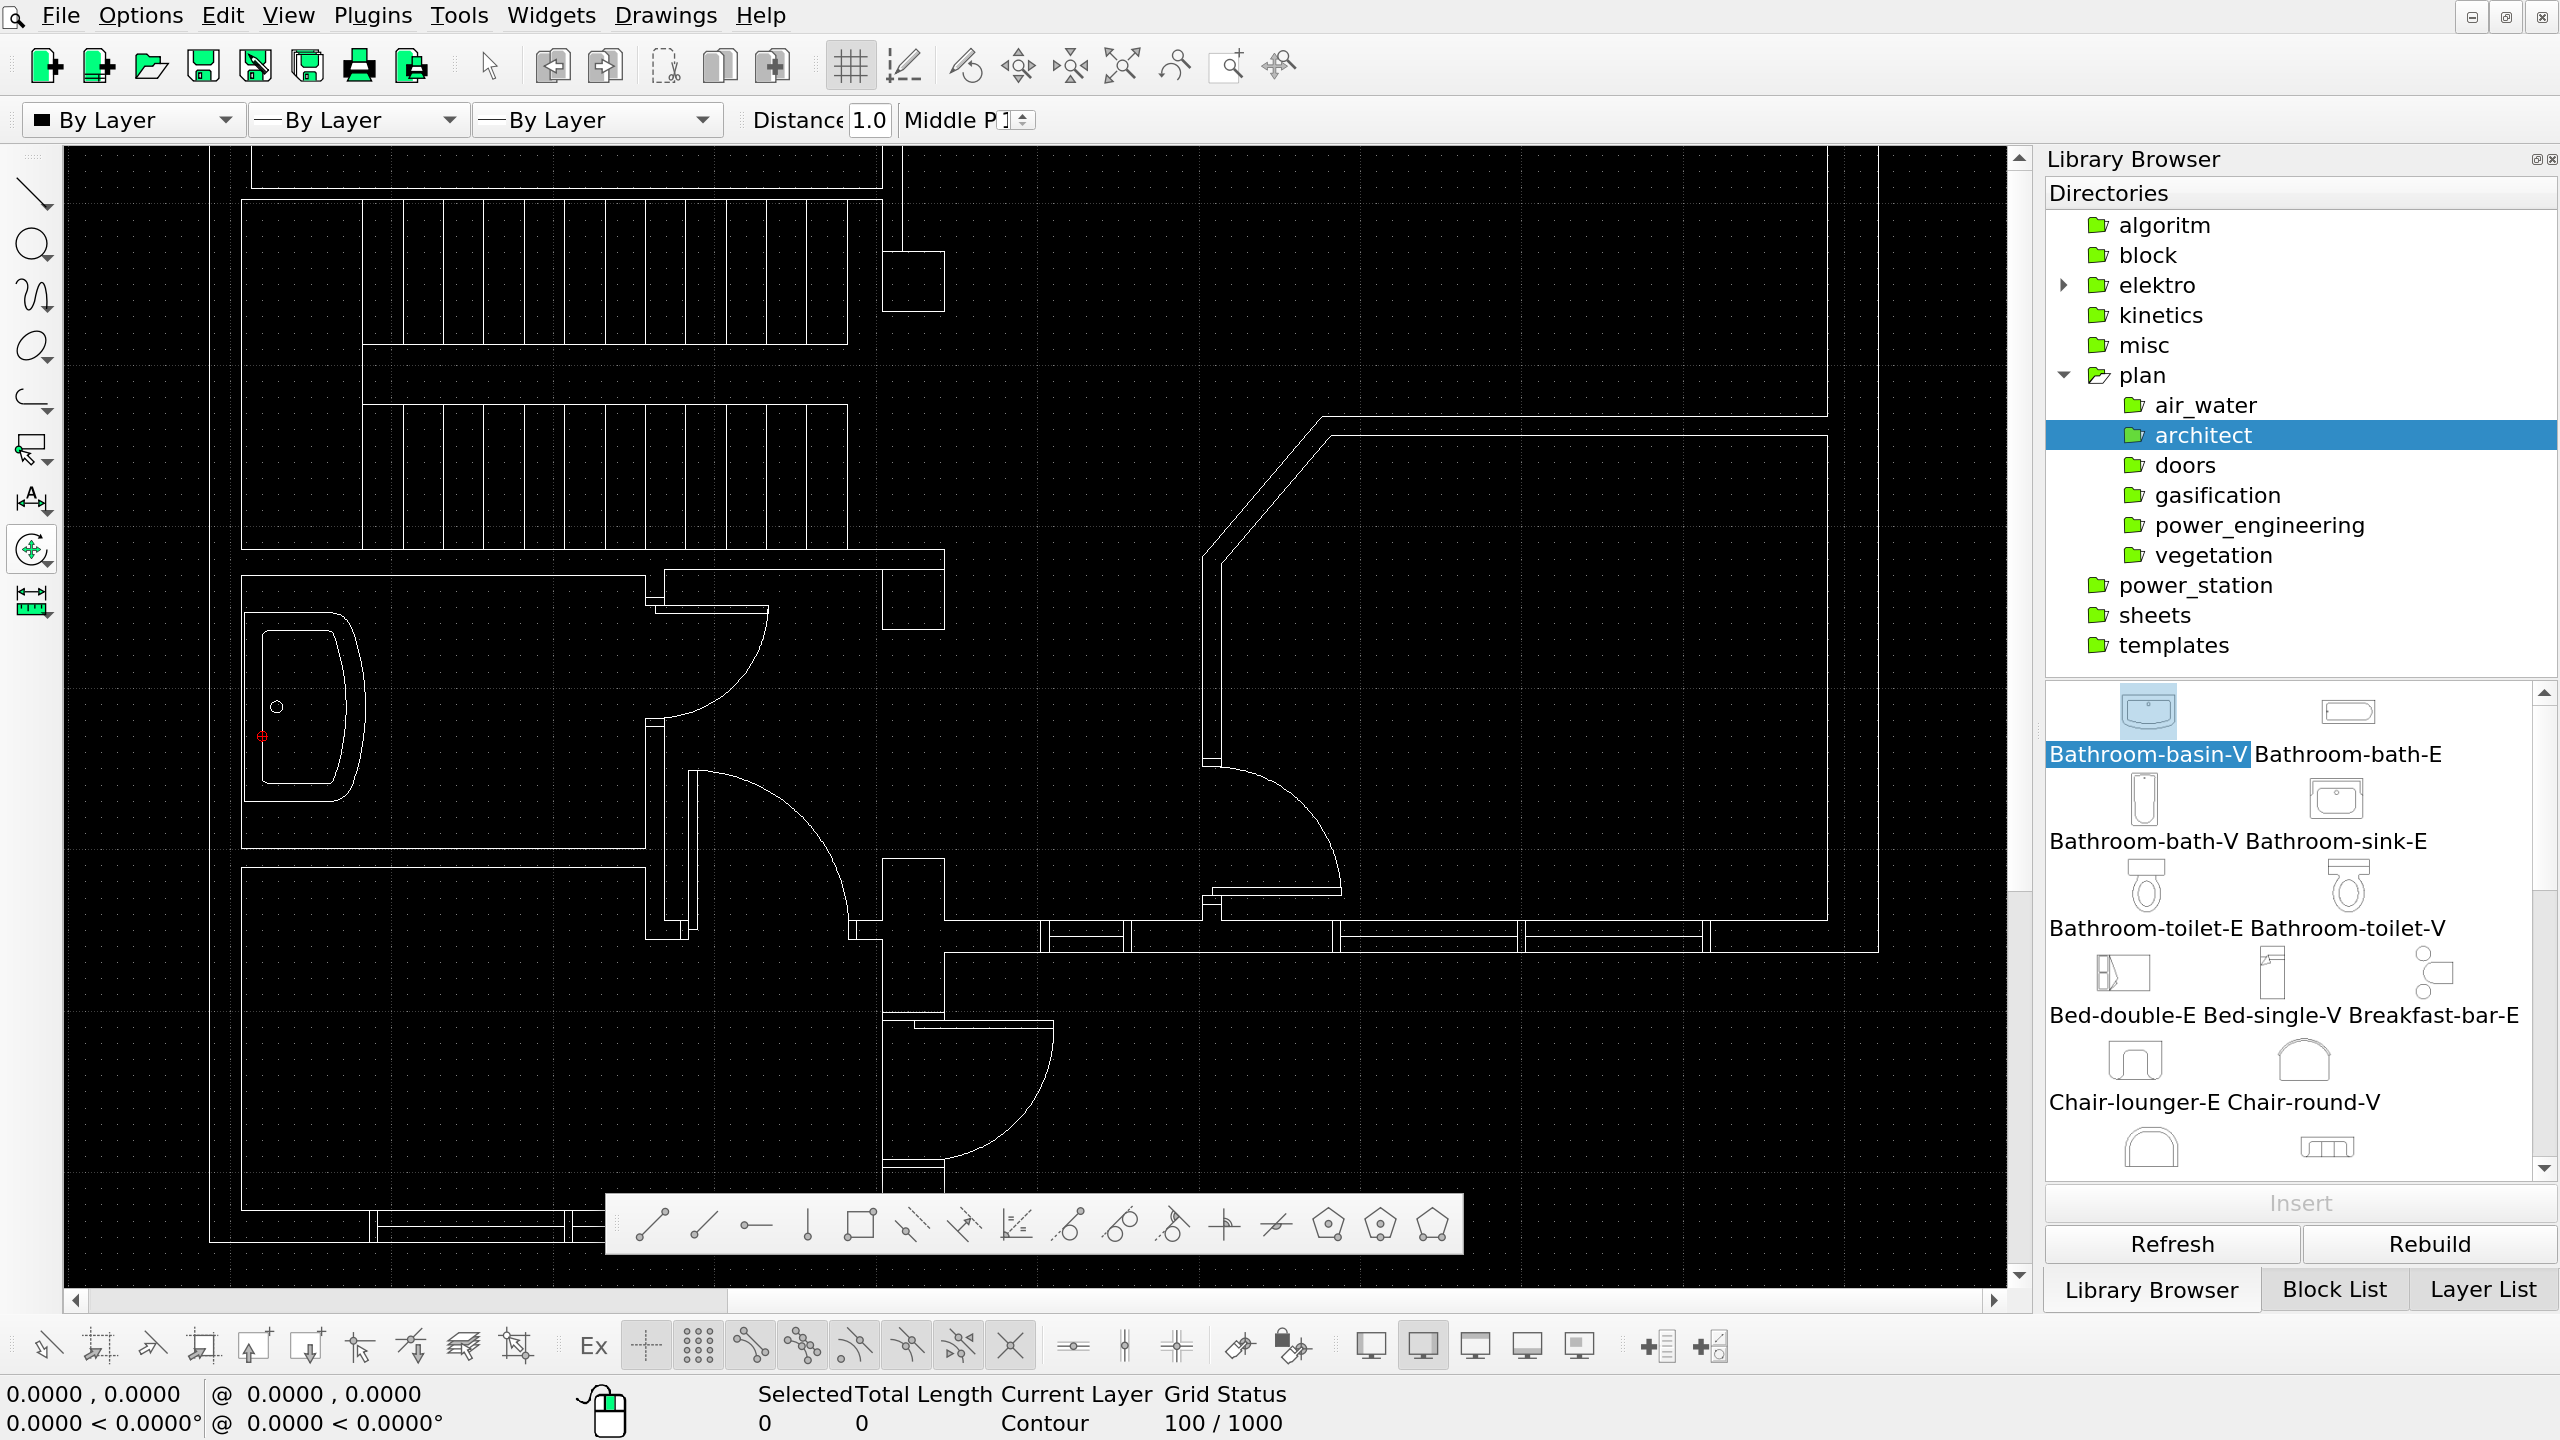Click the Distance input field
The width and height of the screenshot is (2560, 1440).
[x=868, y=120]
